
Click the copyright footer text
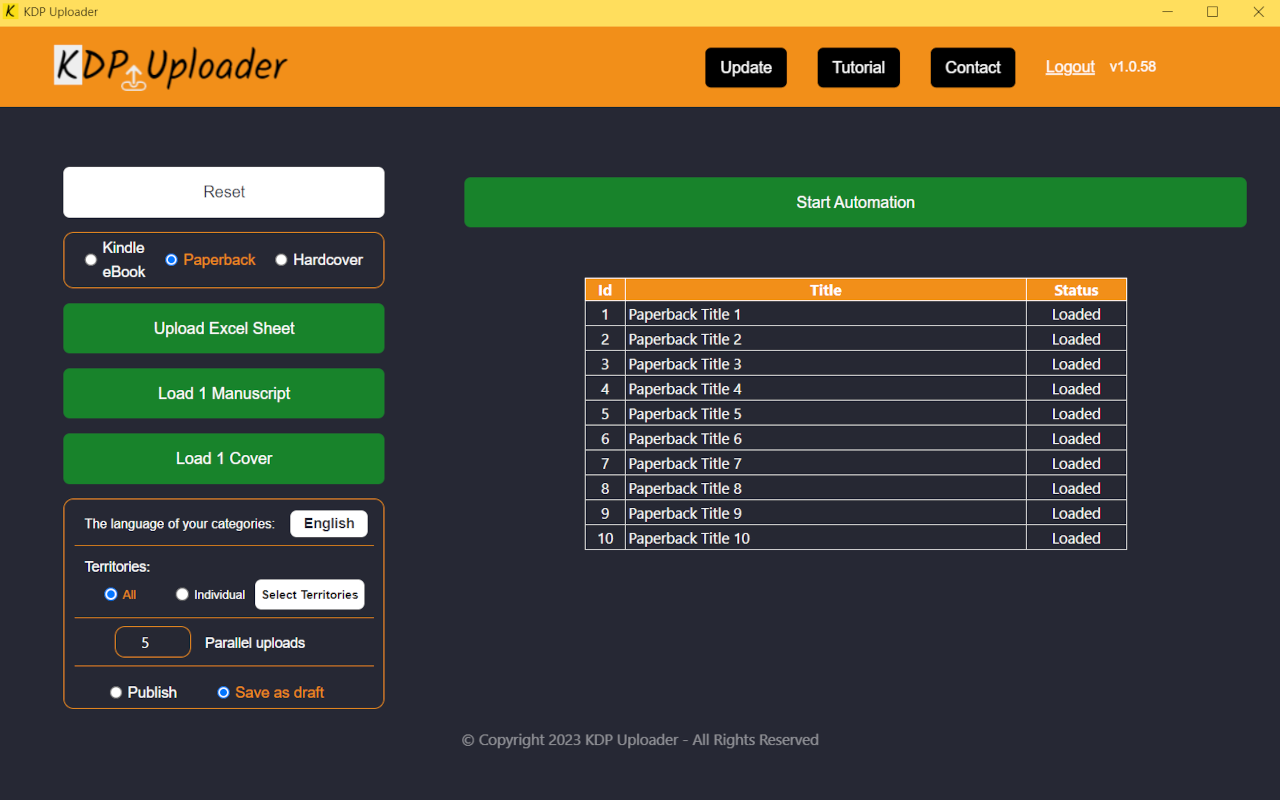[640, 740]
